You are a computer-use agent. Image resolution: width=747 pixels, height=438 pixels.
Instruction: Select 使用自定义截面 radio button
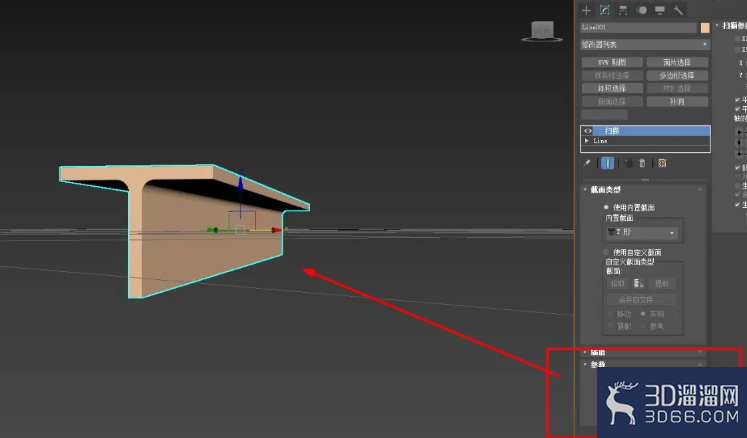pyautogui.click(x=606, y=252)
